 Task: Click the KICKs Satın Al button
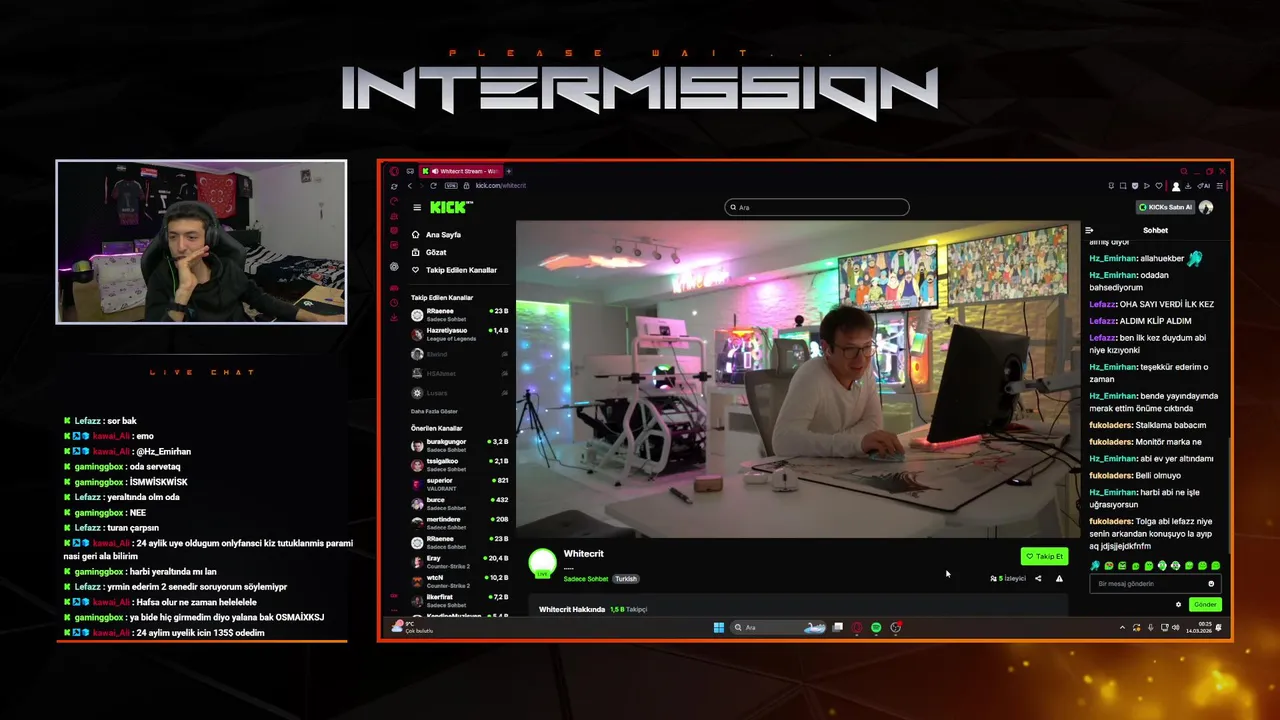[1165, 207]
